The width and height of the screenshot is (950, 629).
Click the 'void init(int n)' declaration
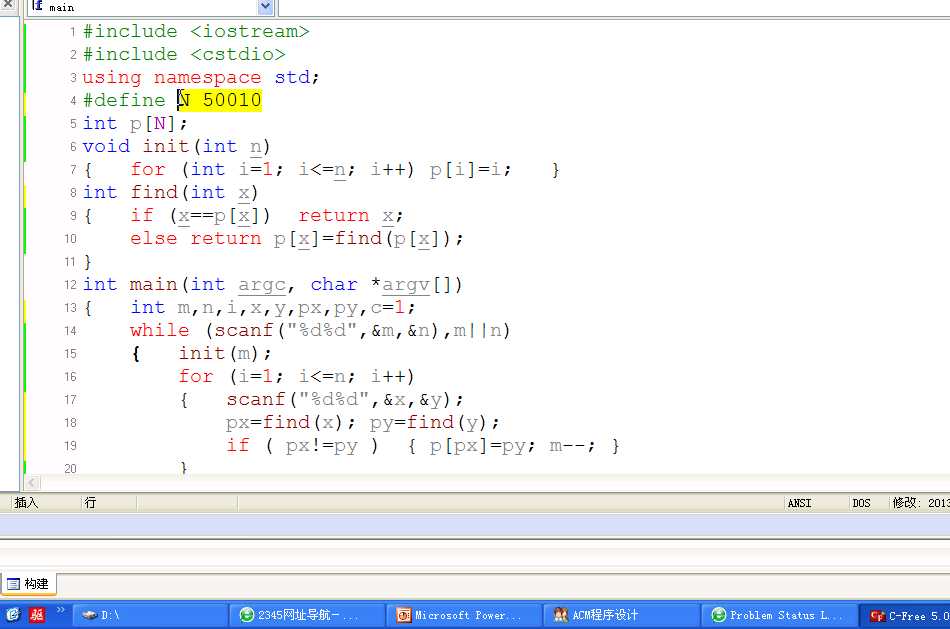pyautogui.click(x=176, y=146)
